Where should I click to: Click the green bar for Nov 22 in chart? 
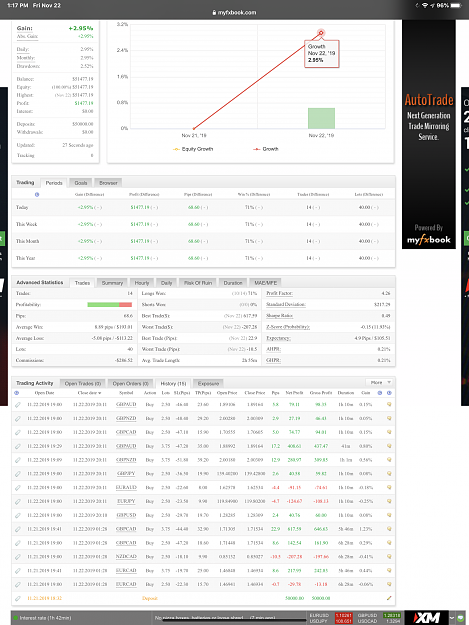321,118
